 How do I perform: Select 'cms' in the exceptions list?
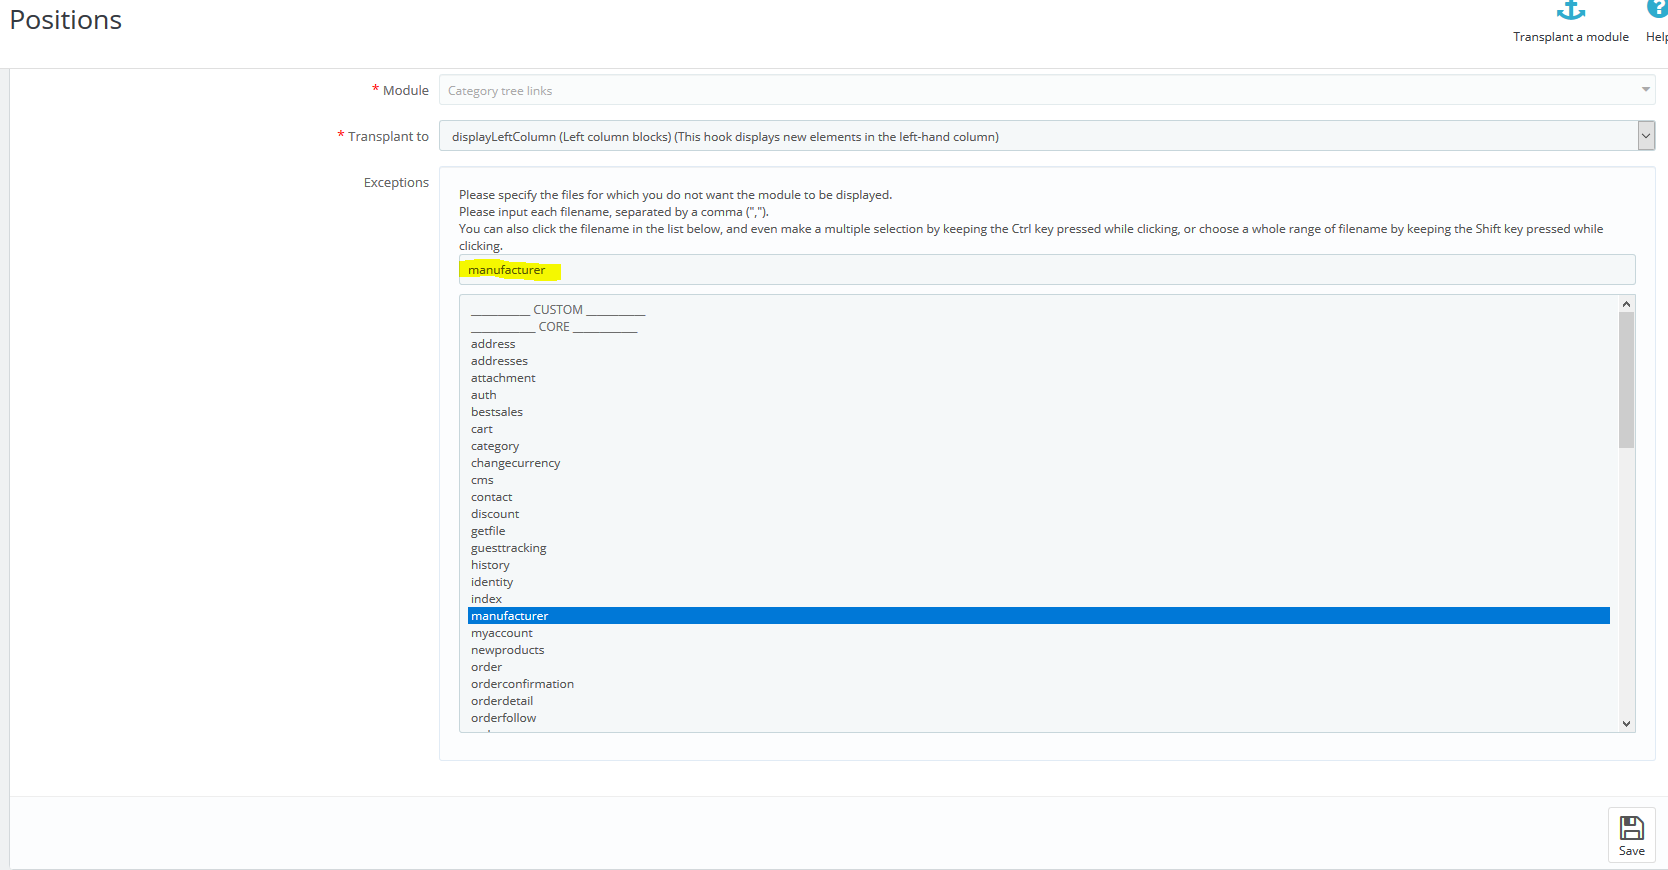click(x=1039, y=480)
